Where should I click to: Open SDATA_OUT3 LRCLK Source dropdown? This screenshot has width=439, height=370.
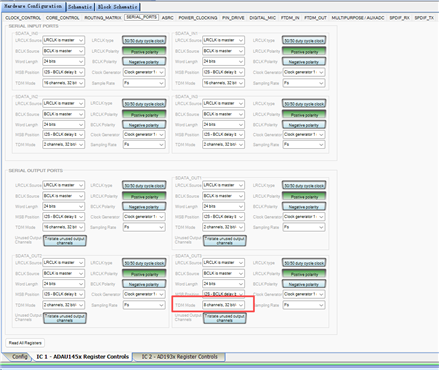click(x=223, y=263)
